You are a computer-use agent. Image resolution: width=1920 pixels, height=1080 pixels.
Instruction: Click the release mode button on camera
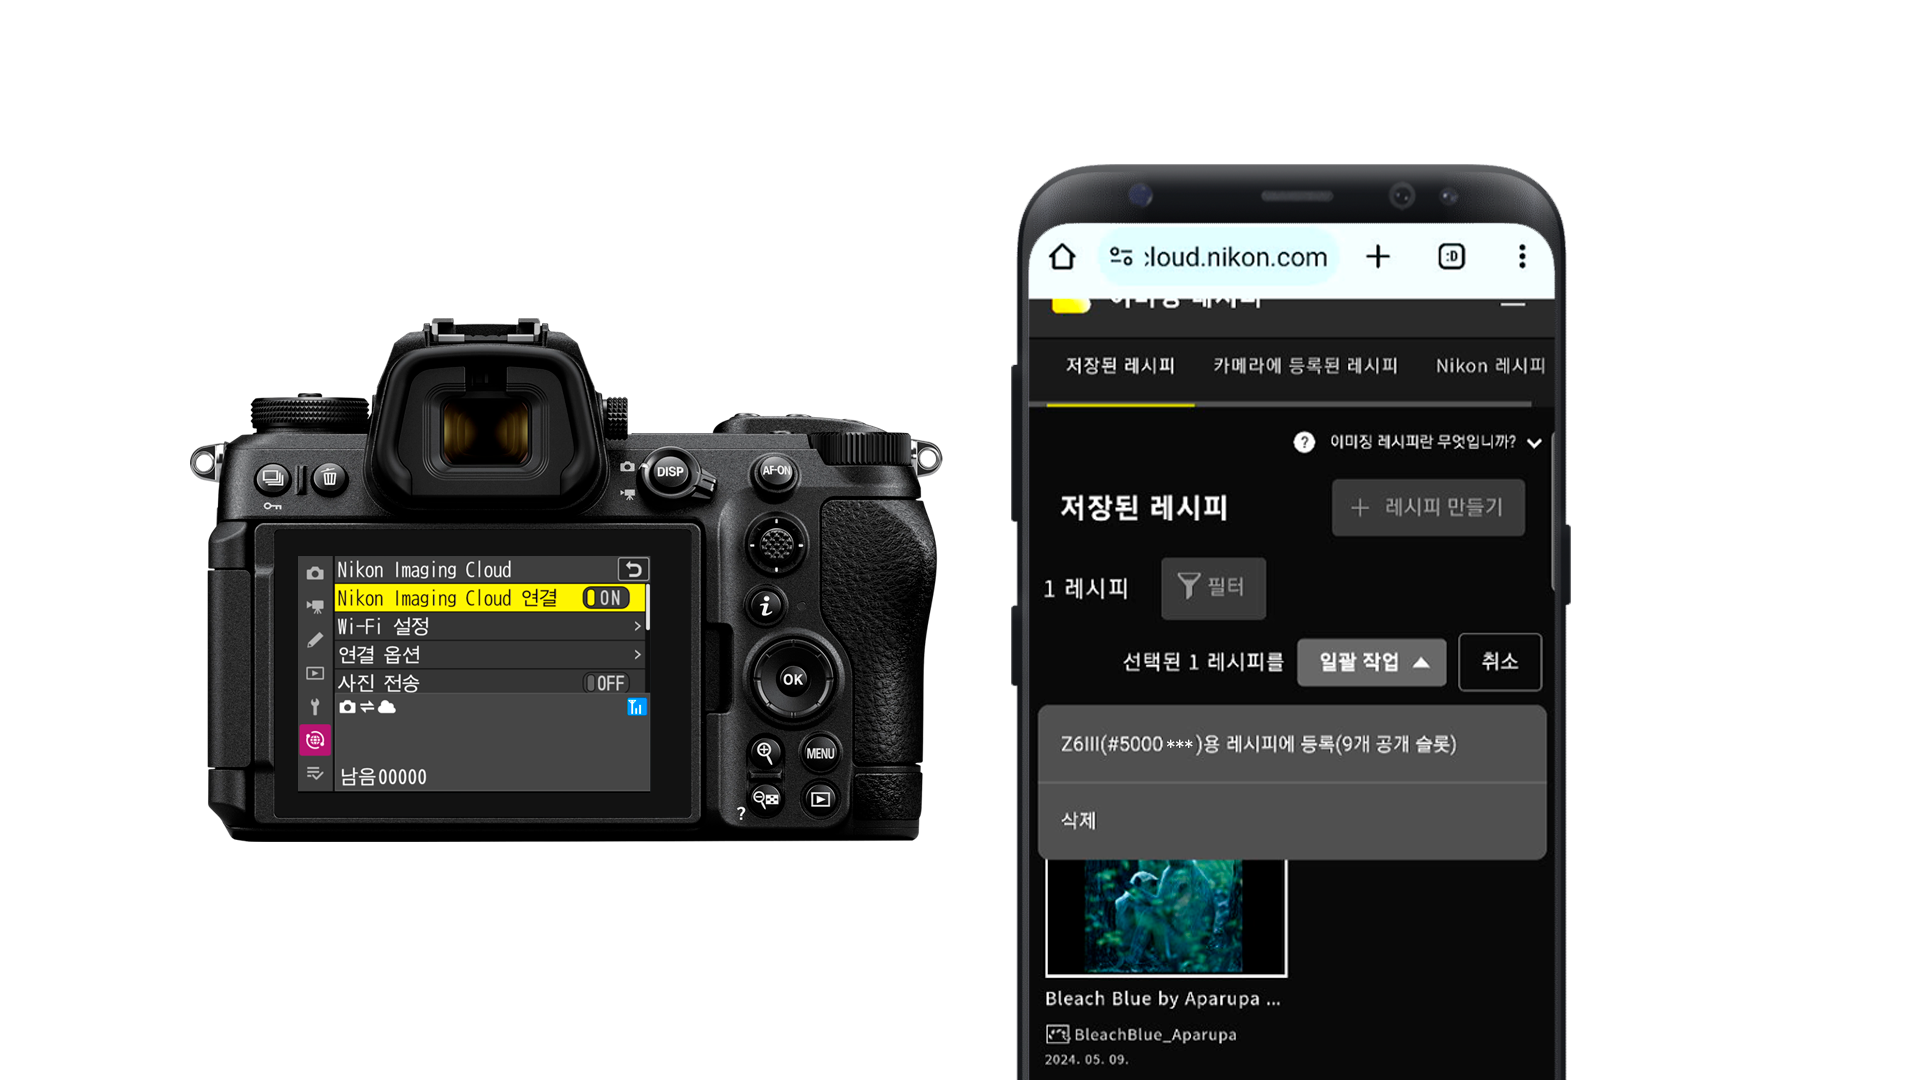pos(273,478)
